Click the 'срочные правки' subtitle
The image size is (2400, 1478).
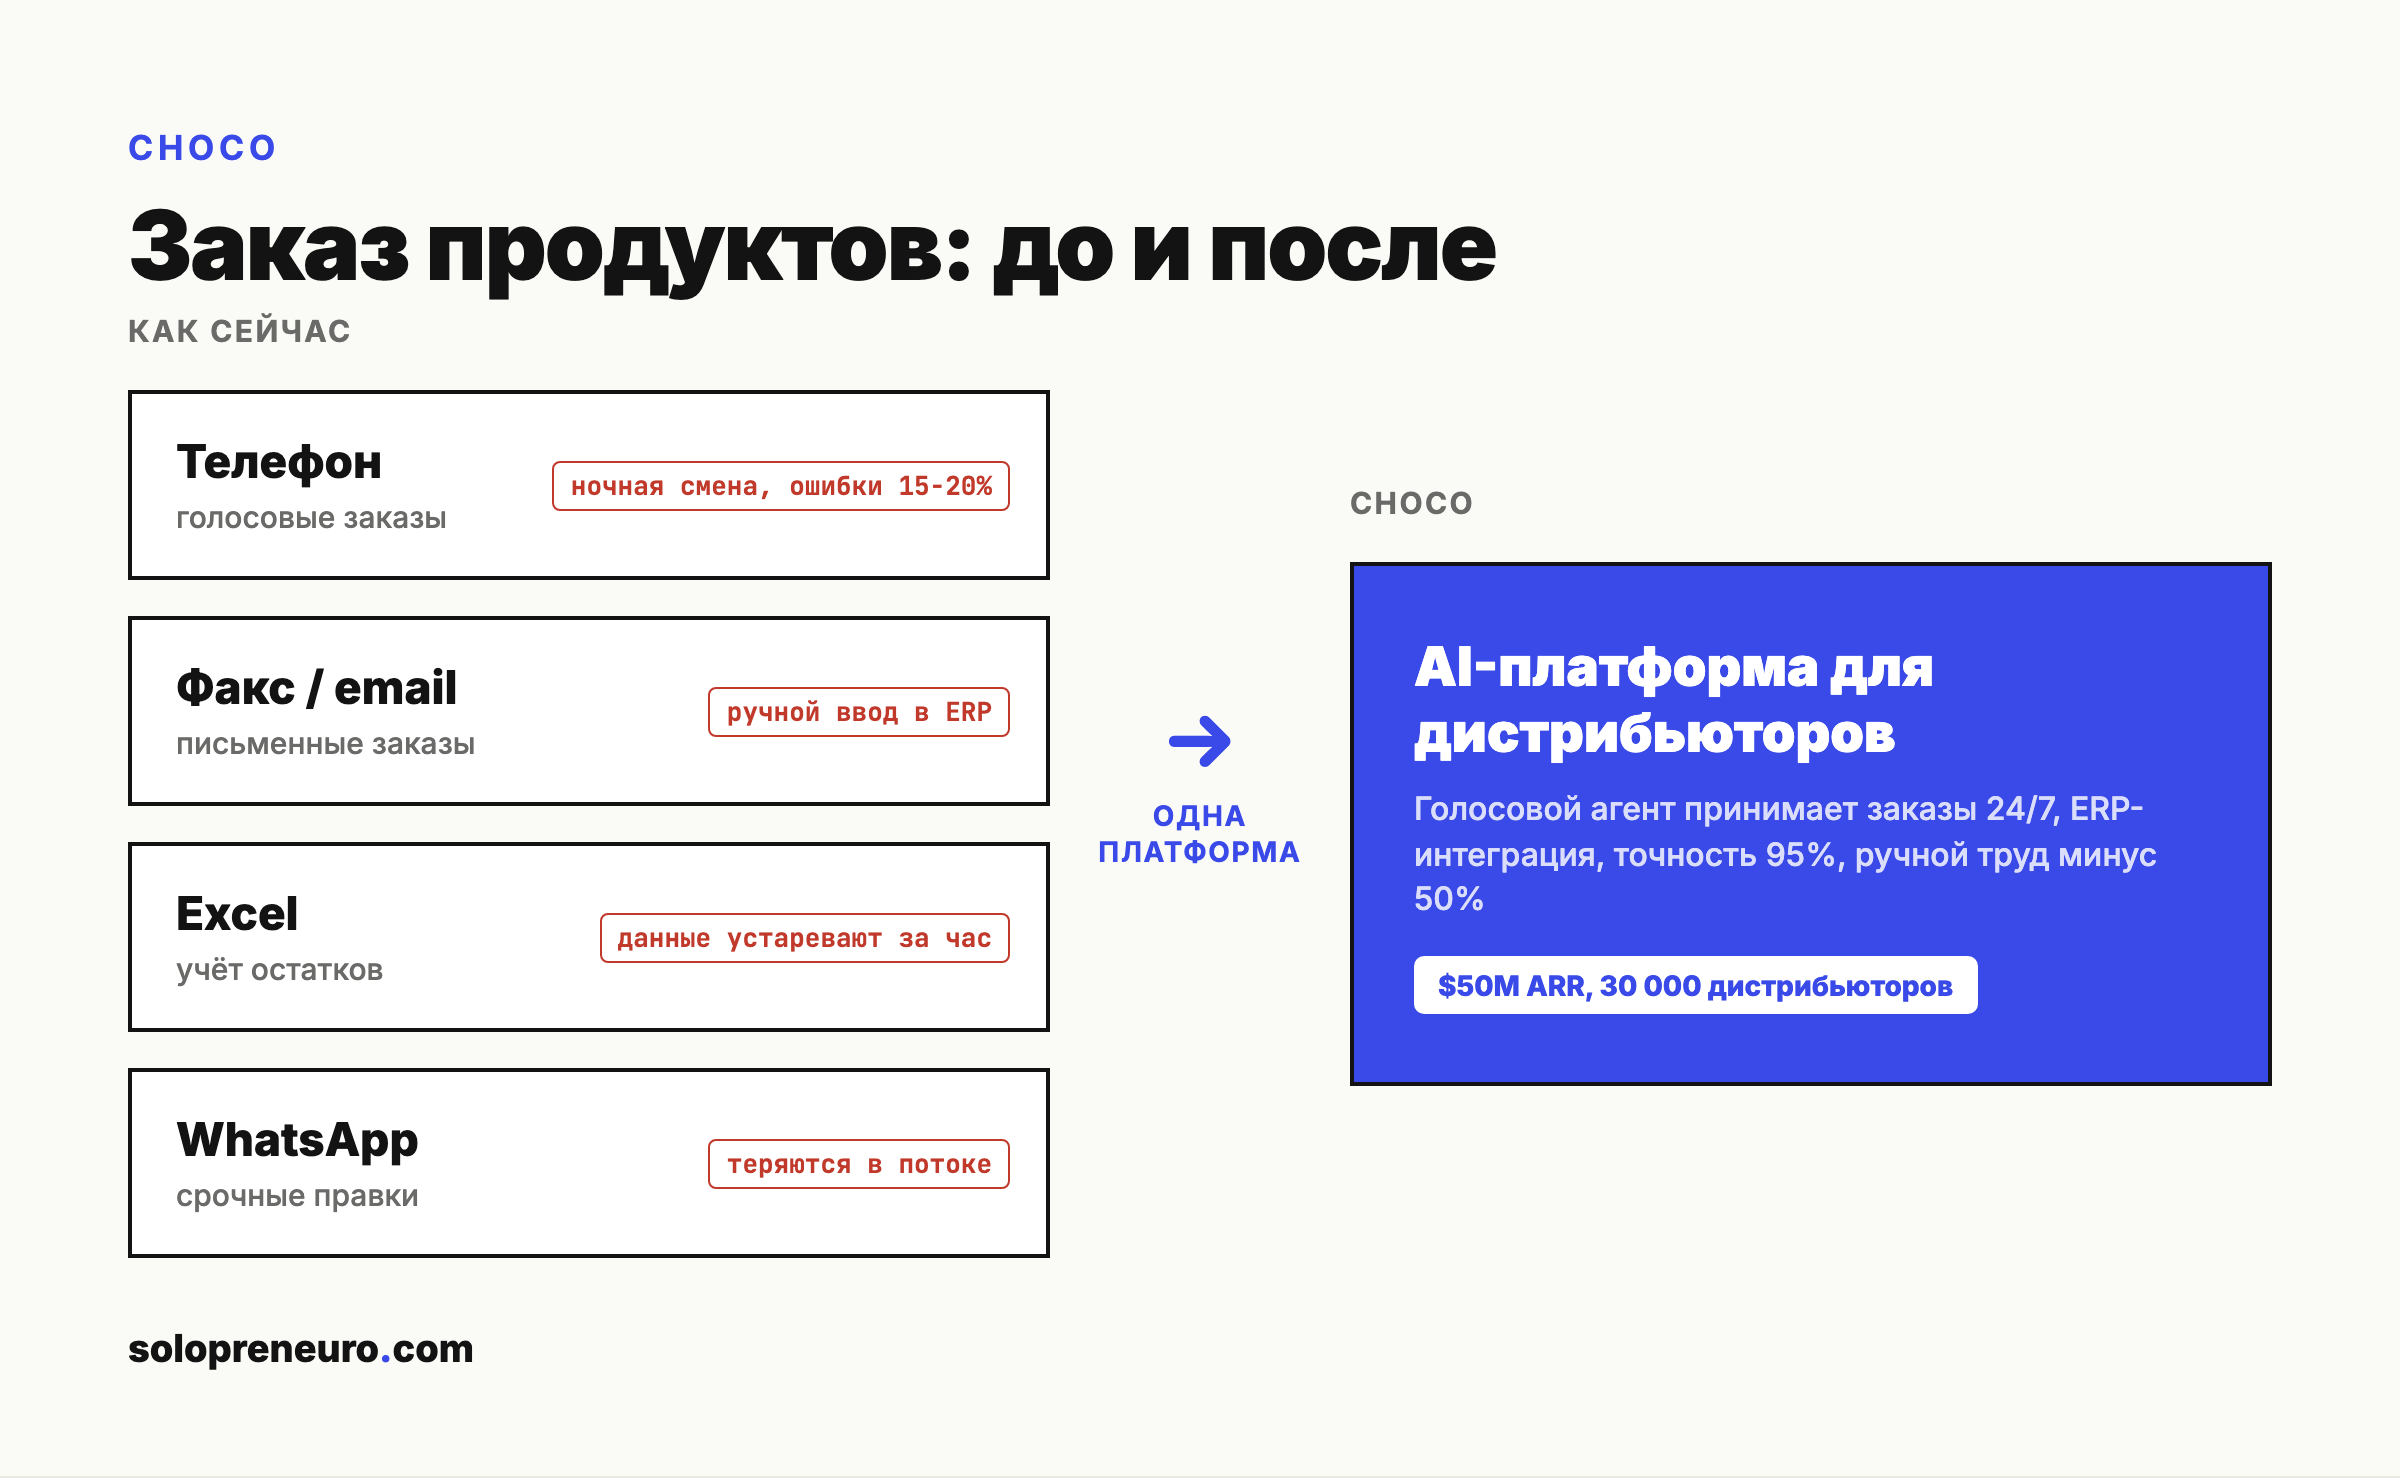[297, 1196]
